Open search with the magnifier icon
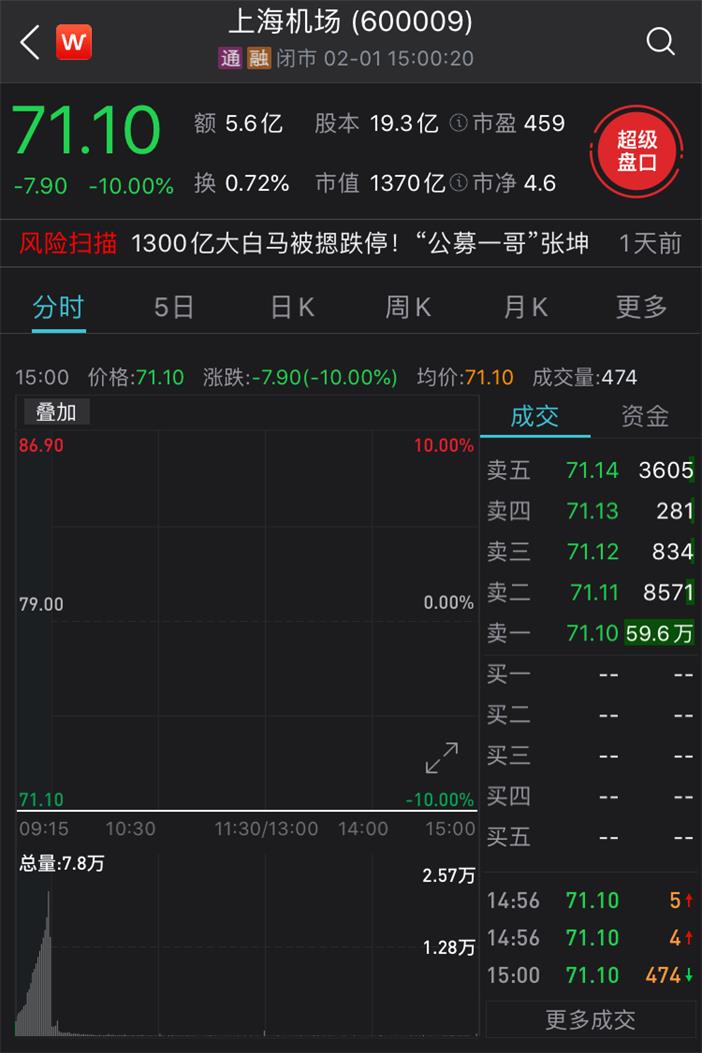This screenshot has height=1053, width=702. (x=660, y=42)
